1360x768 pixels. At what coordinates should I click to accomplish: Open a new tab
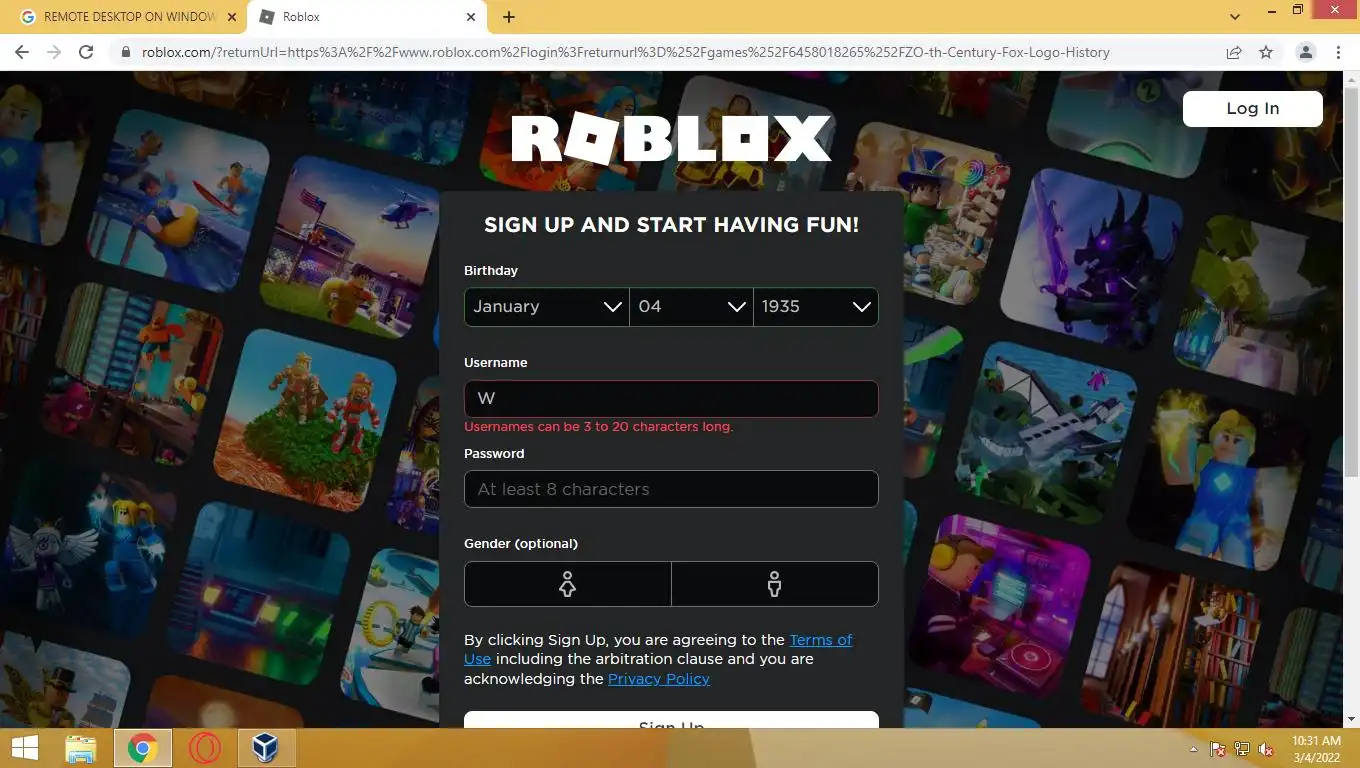[x=509, y=17]
